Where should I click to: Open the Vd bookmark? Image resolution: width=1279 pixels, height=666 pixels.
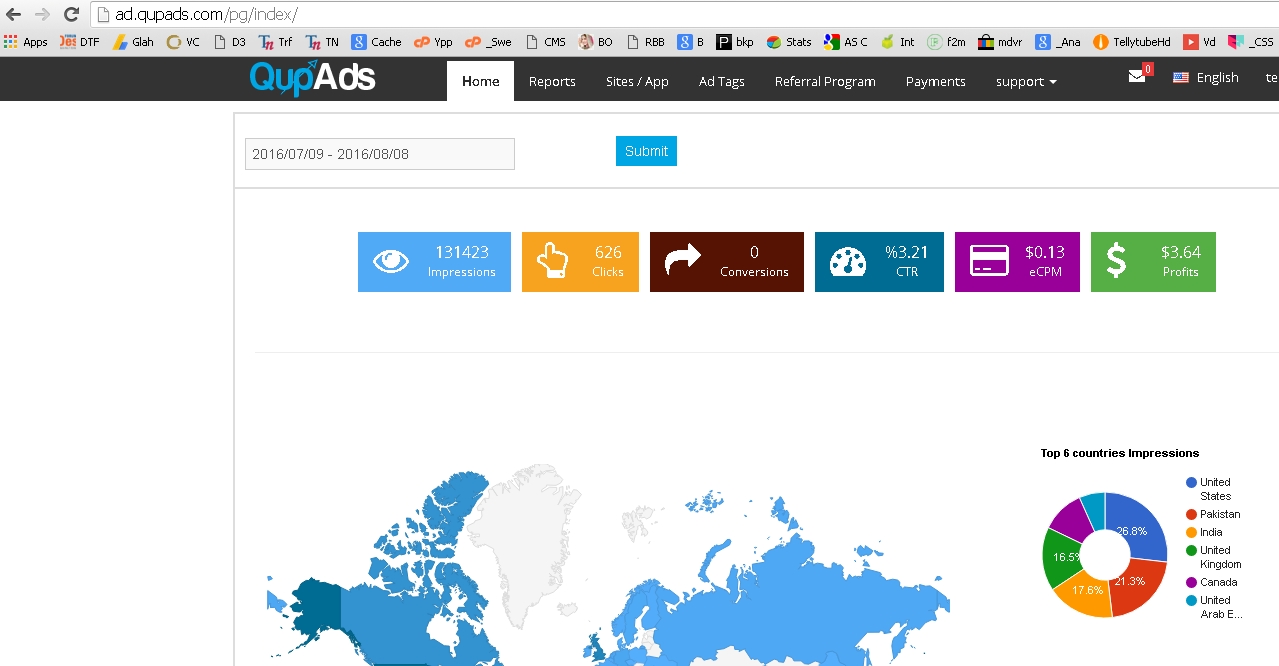tap(1200, 42)
